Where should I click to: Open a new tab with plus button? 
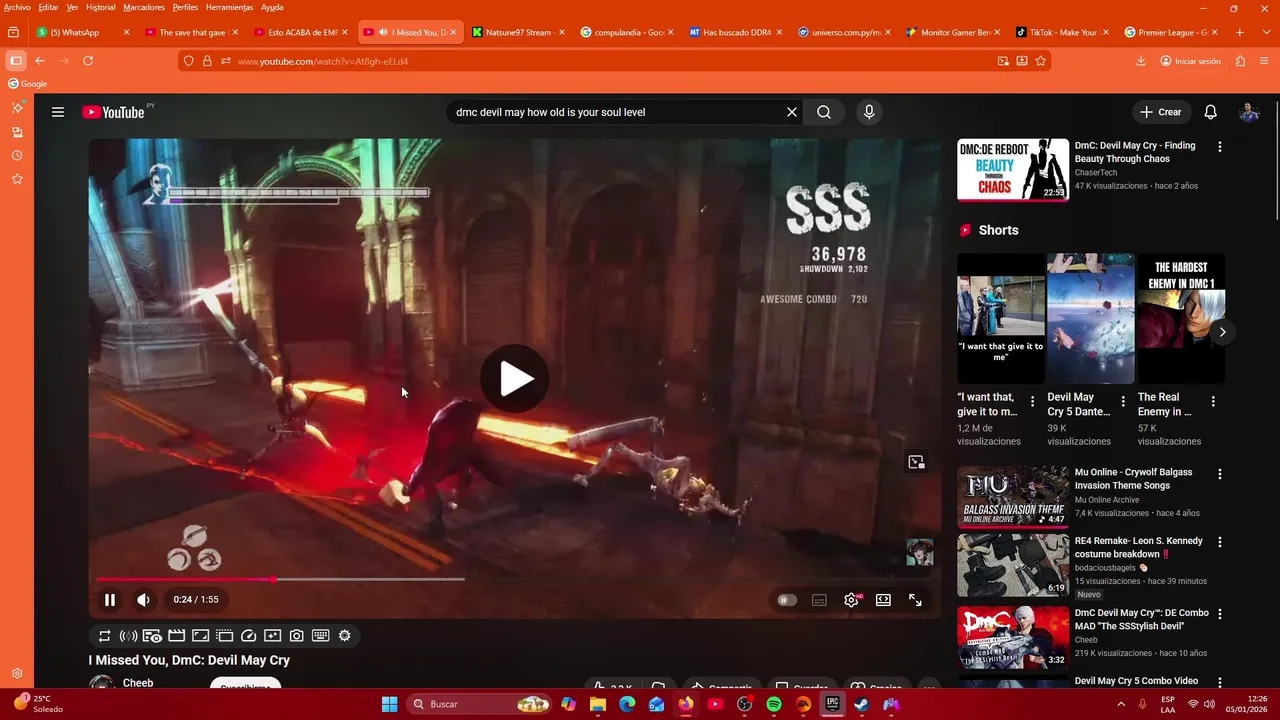[1240, 32]
